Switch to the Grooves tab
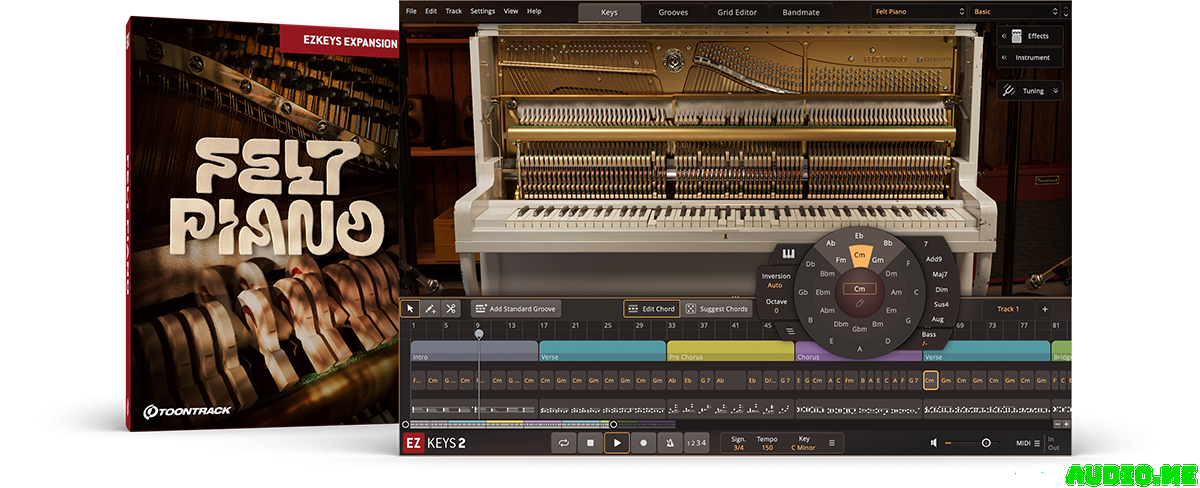1200x488 pixels. [672, 12]
